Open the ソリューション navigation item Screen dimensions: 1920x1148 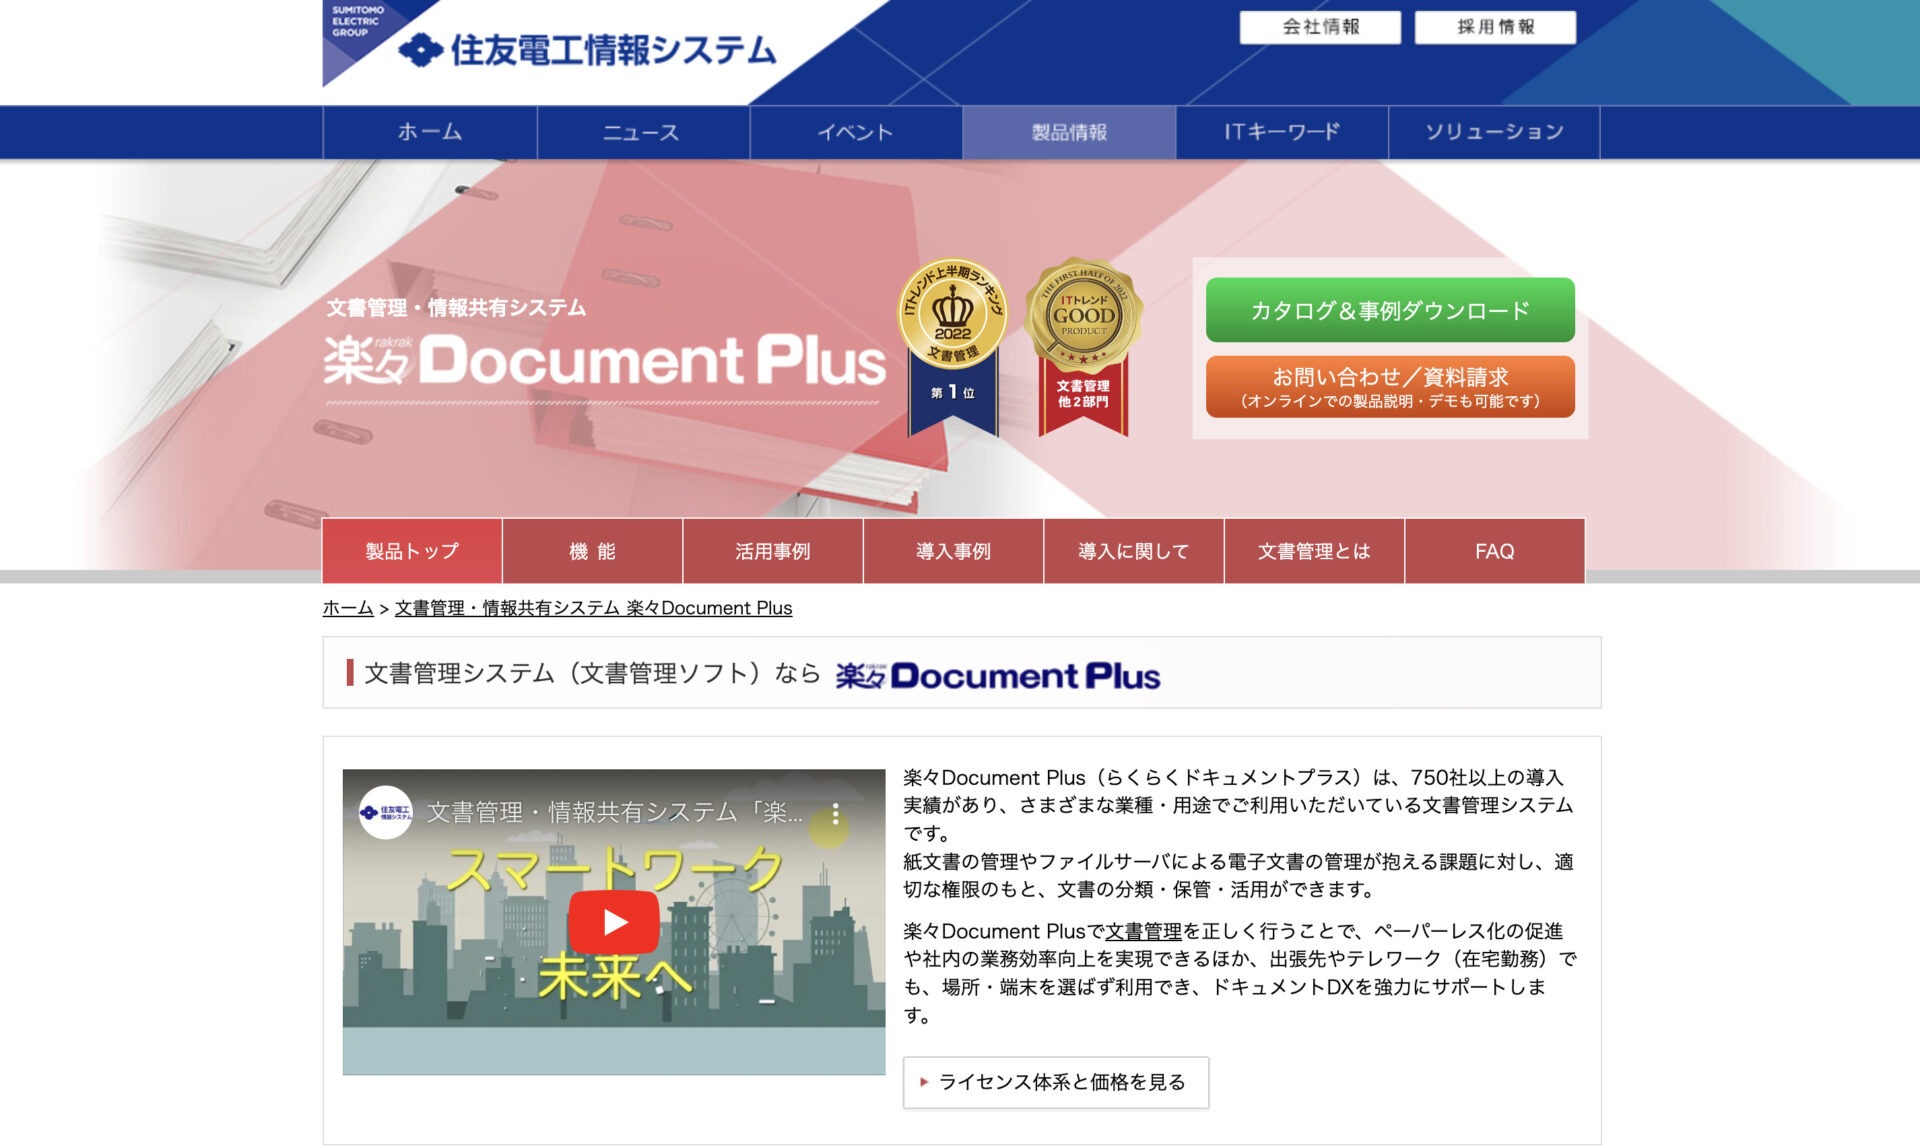point(1494,131)
